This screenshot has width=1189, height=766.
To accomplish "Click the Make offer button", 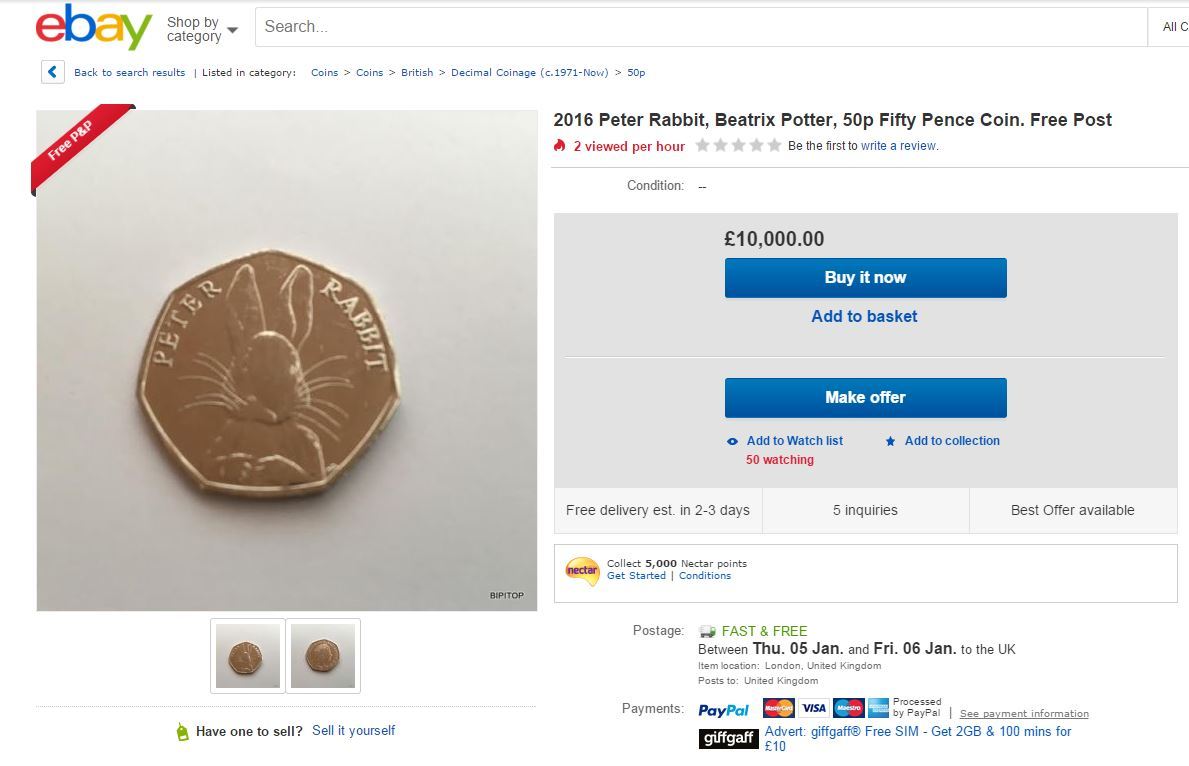I will pos(864,397).
